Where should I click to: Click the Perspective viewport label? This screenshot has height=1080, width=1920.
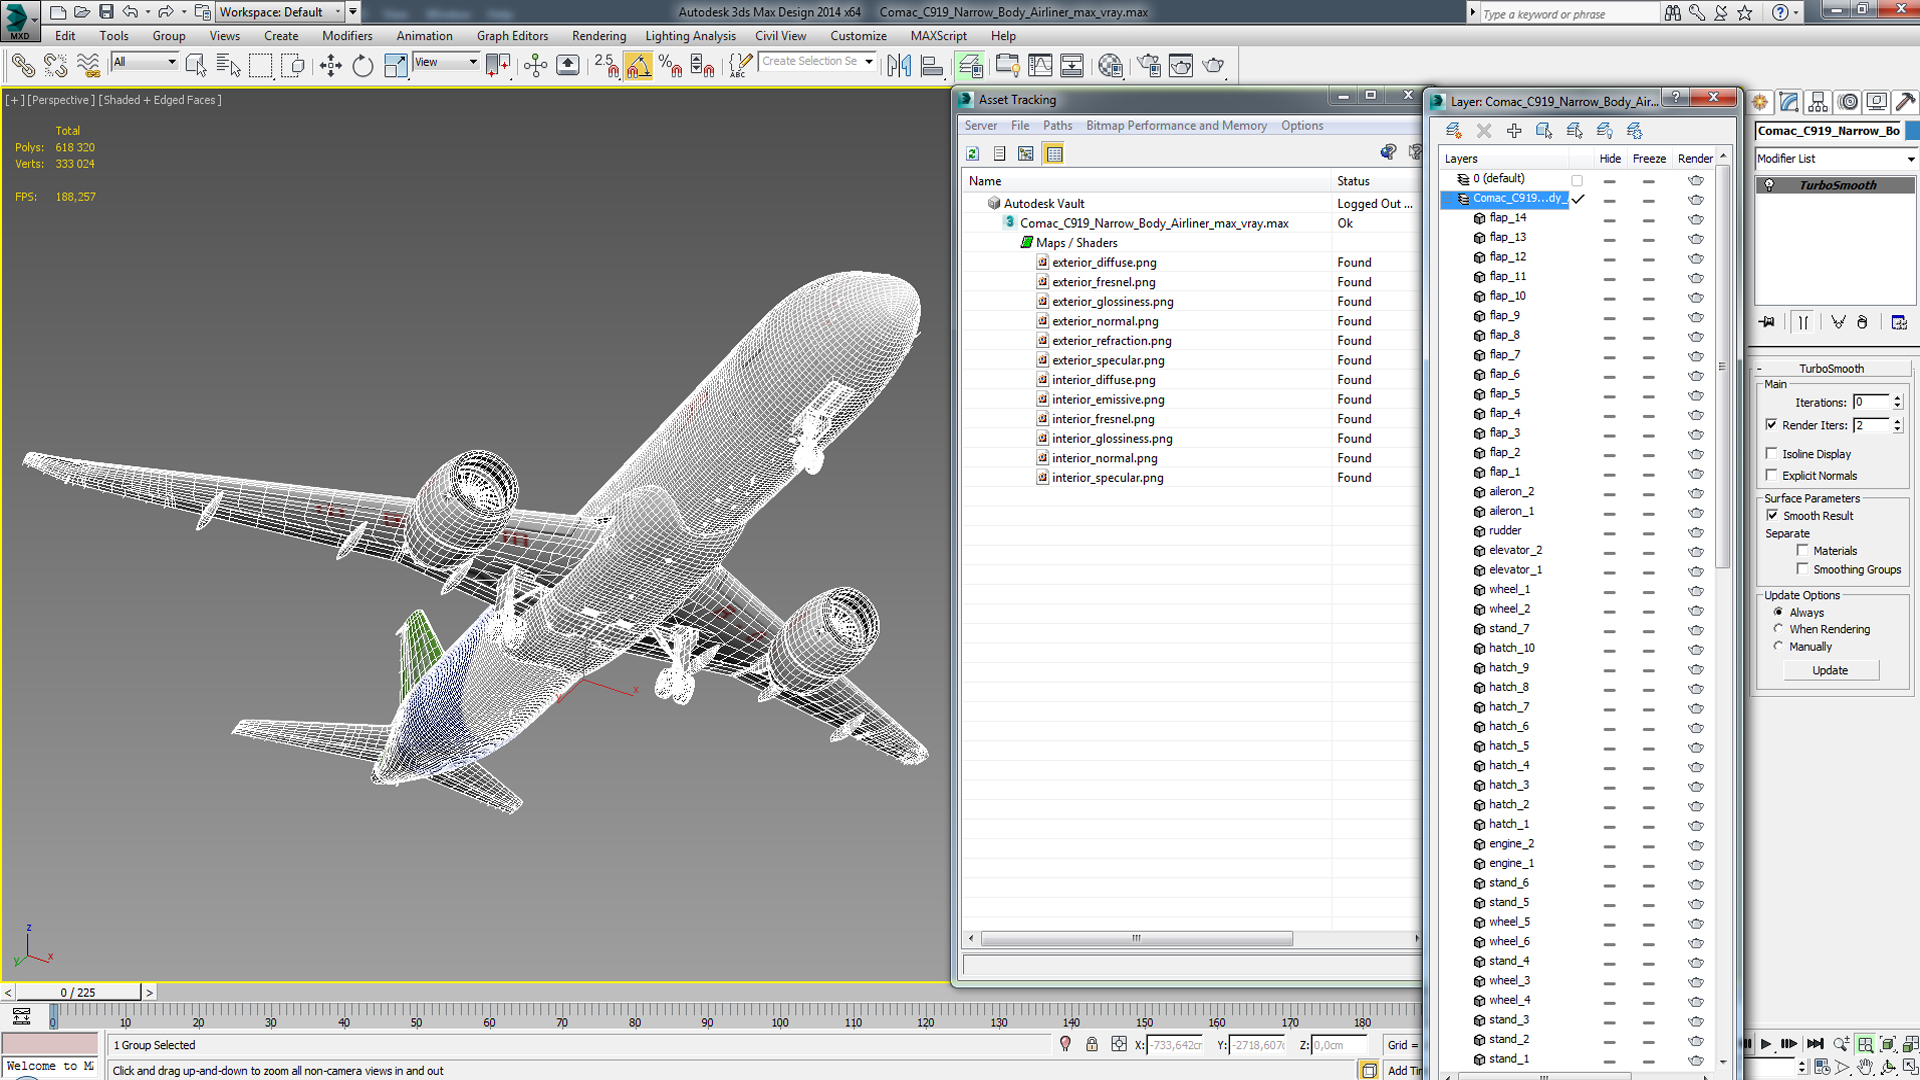61,100
